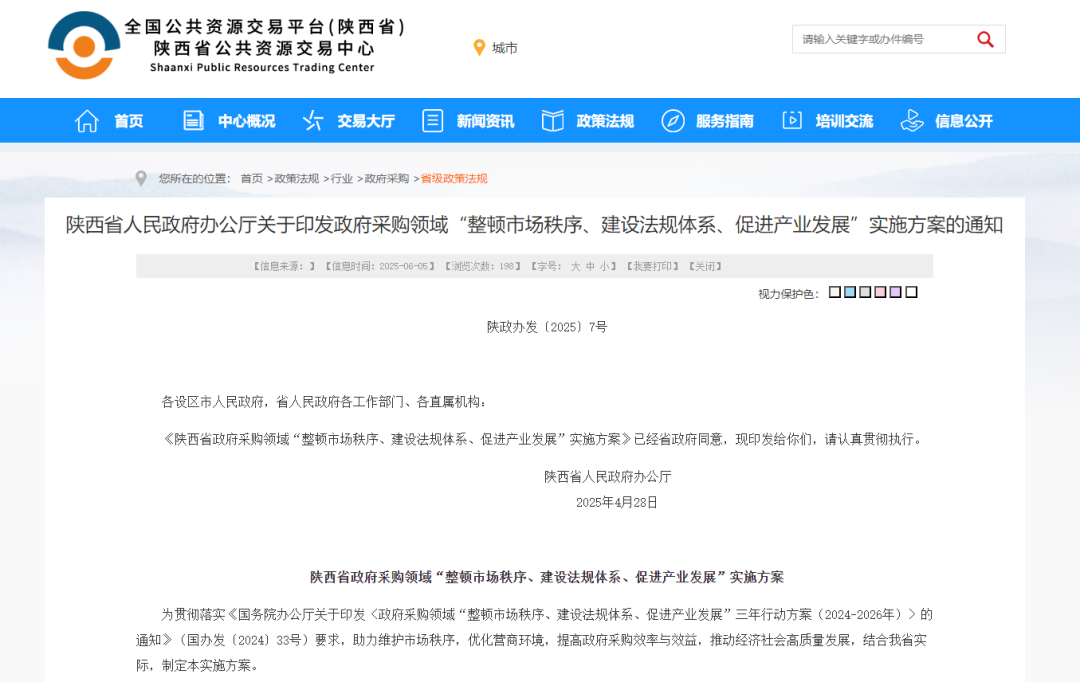Image resolution: width=1080 pixels, height=682 pixels.
Task: Select the 中心概况 document icon
Action: pyautogui.click(x=193, y=120)
